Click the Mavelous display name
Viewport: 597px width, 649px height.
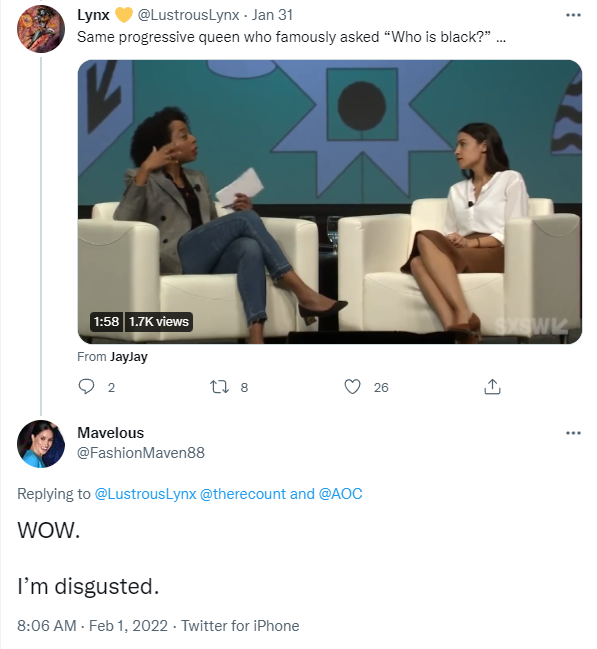[x=111, y=433]
